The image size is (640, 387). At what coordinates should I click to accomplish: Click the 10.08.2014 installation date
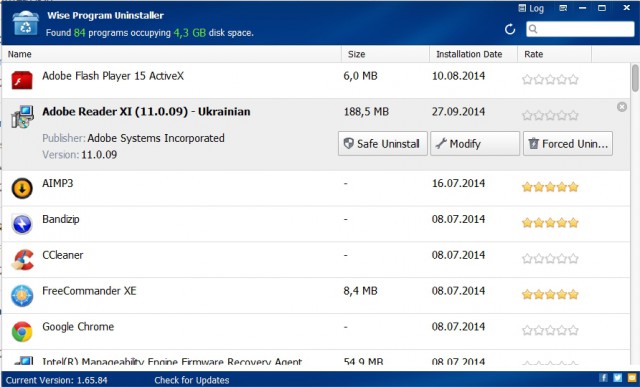click(x=458, y=76)
